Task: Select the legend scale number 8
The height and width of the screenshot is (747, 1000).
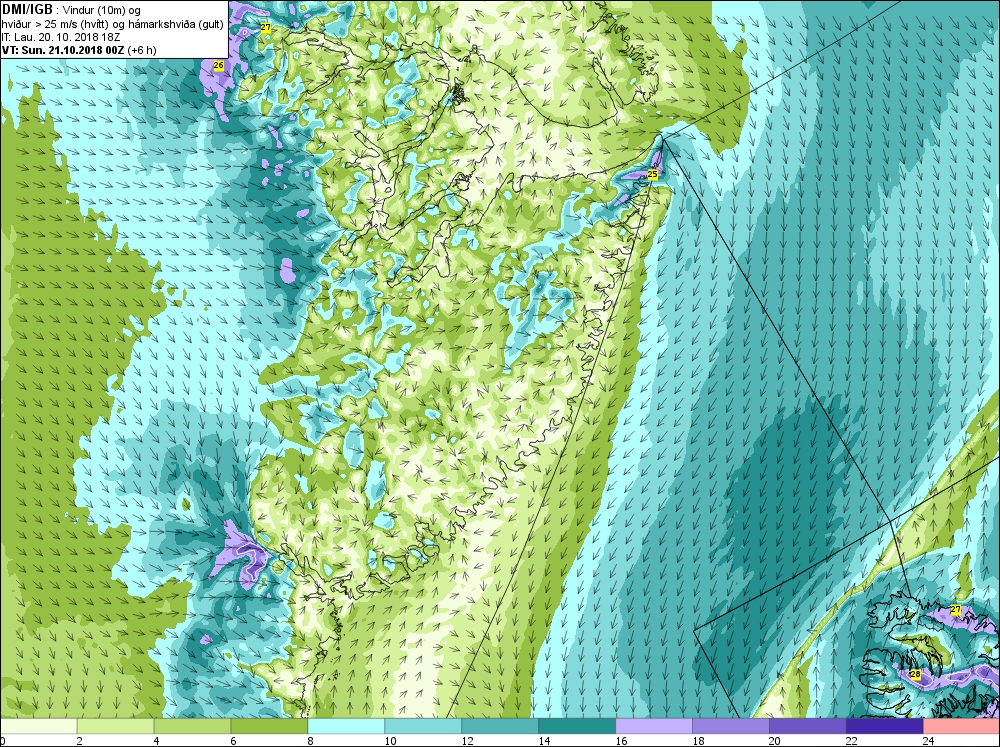Action: coord(310,741)
